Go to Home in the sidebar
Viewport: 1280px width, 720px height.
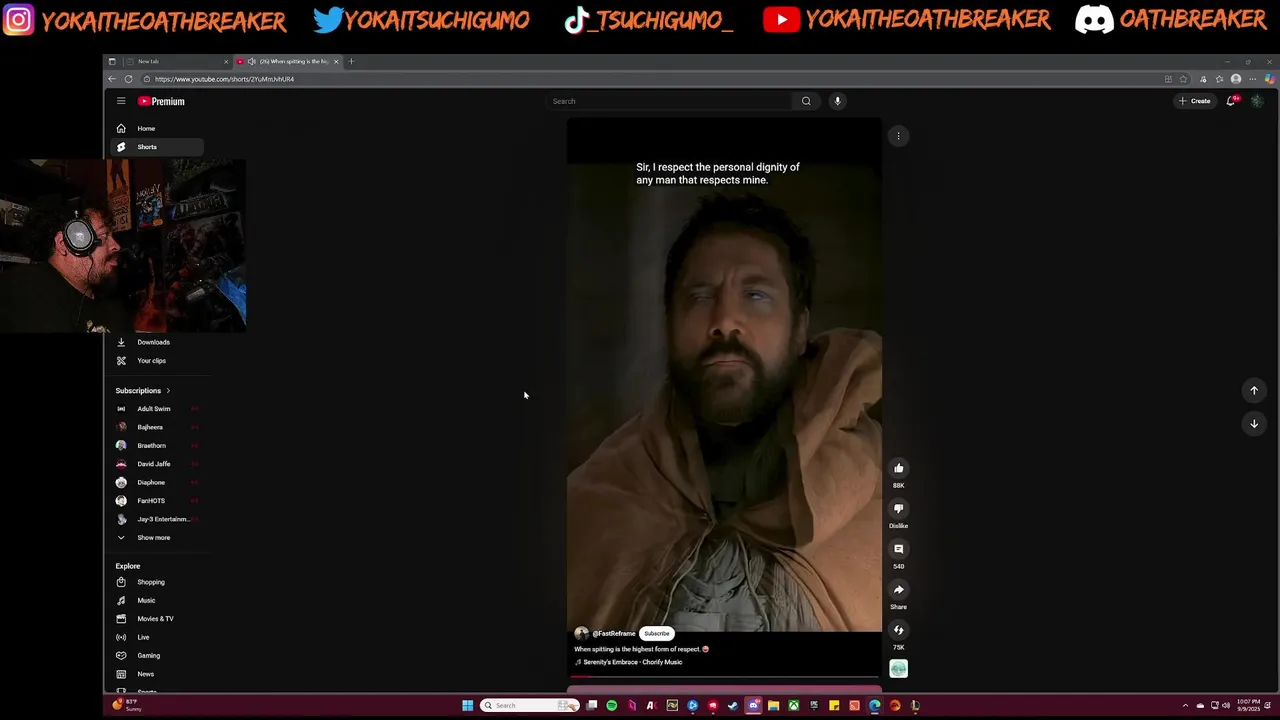(155, 129)
